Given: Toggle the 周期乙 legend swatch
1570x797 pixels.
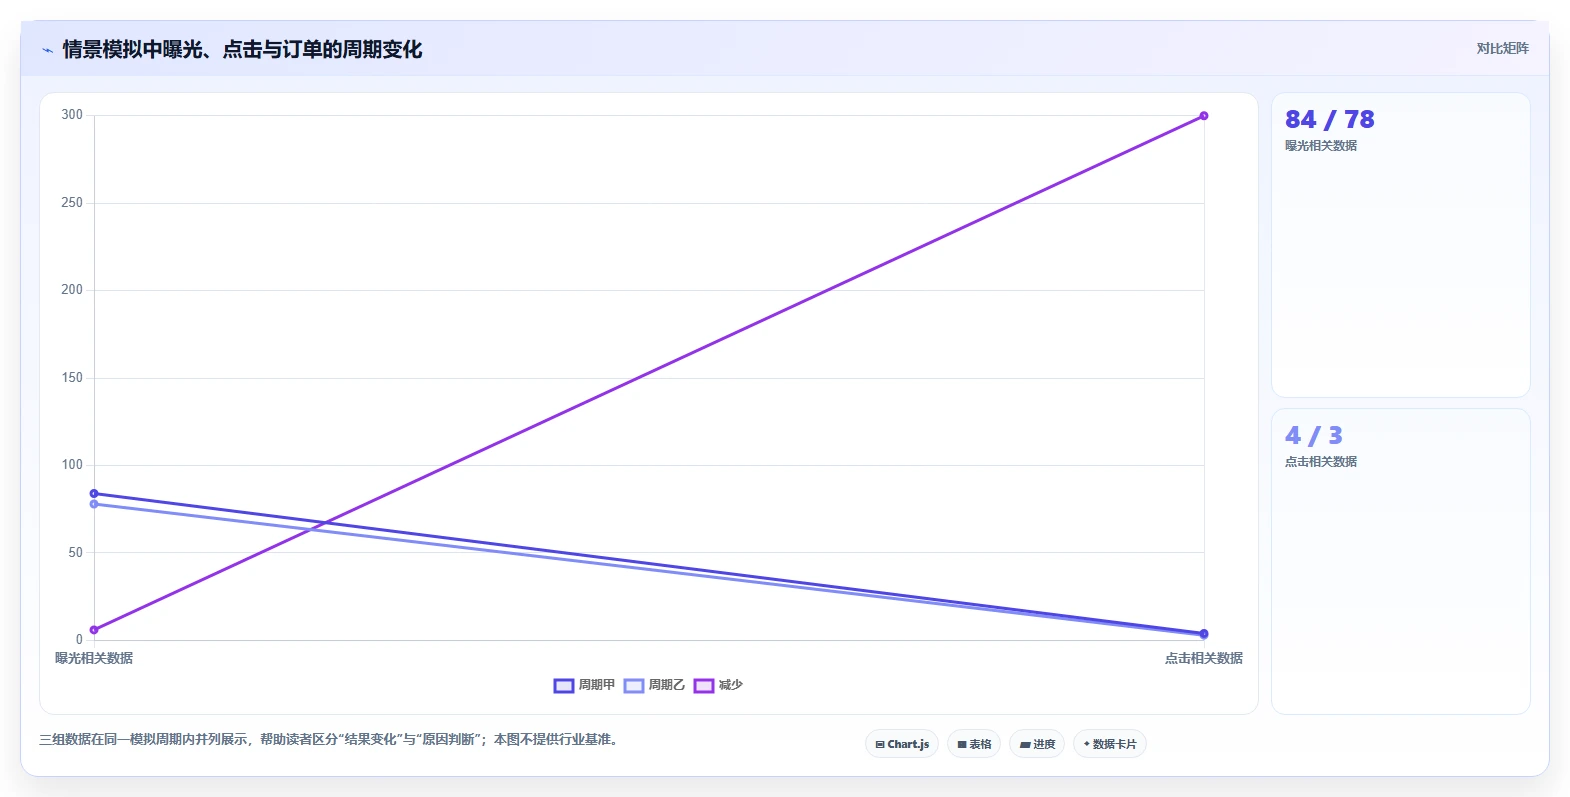Looking at the screenshot, I should tap(634, 685).
